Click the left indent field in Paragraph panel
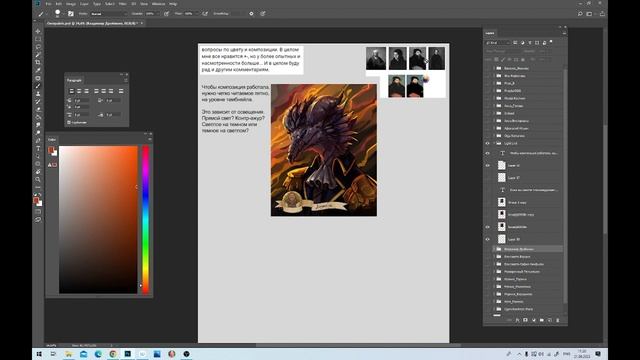This screenshot has width=640, height=360. (82, 100)
